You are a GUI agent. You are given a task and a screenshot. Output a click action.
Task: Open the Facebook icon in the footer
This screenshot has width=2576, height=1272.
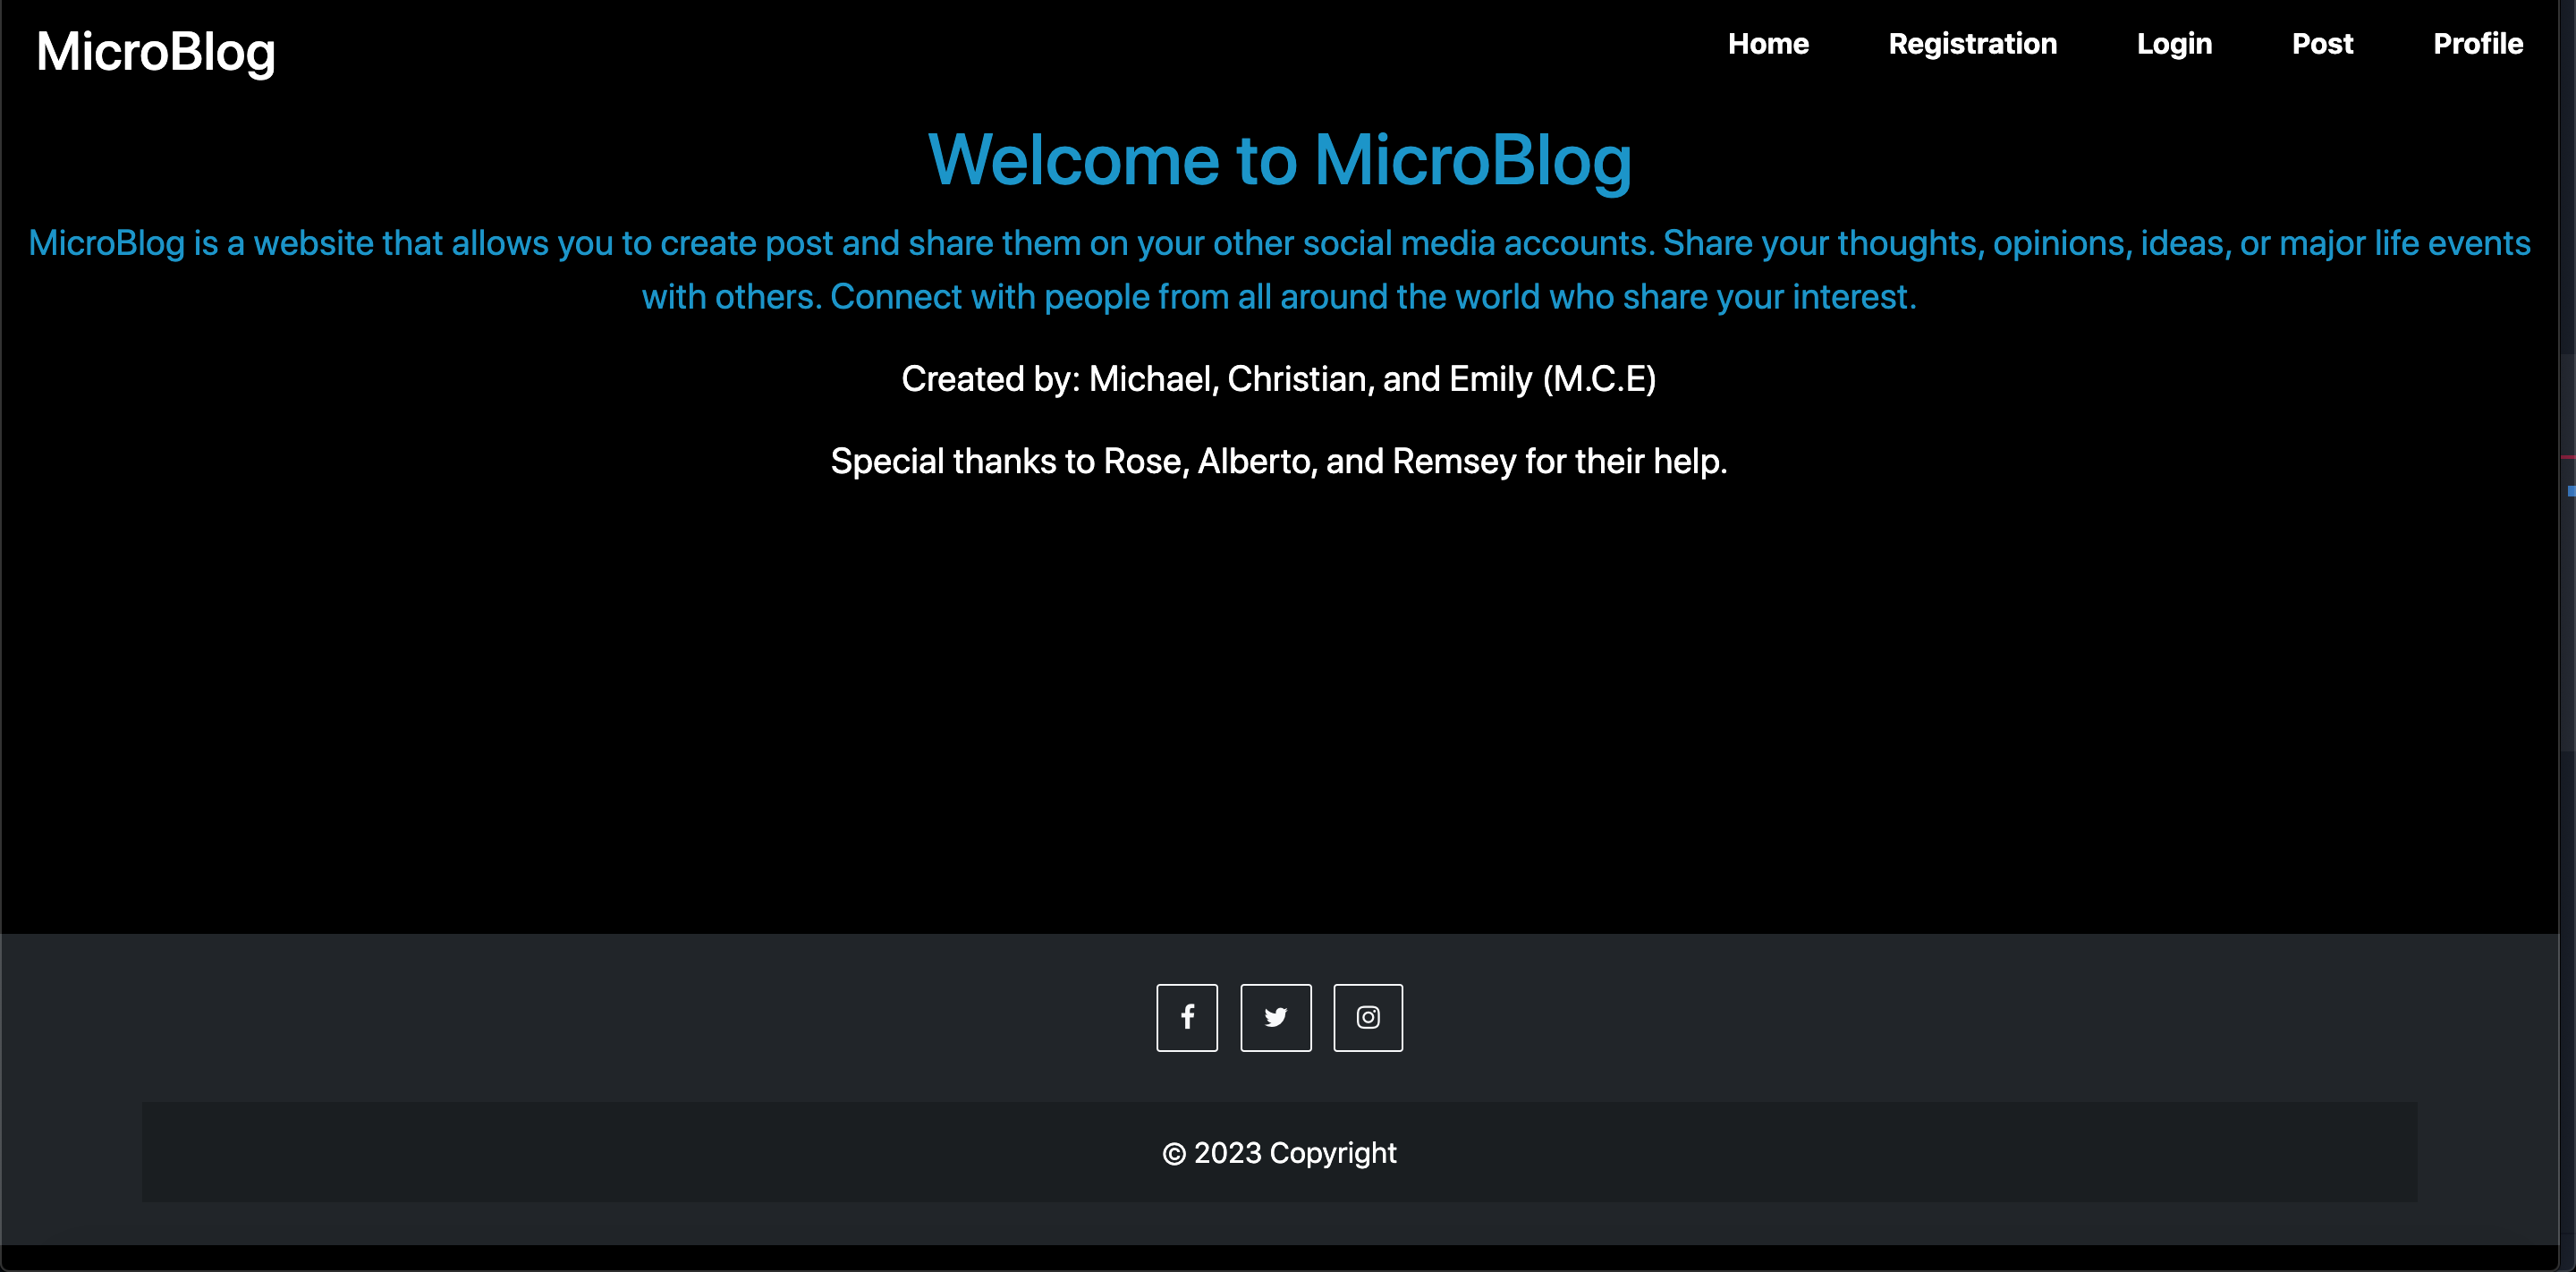click(1187, 1017)
